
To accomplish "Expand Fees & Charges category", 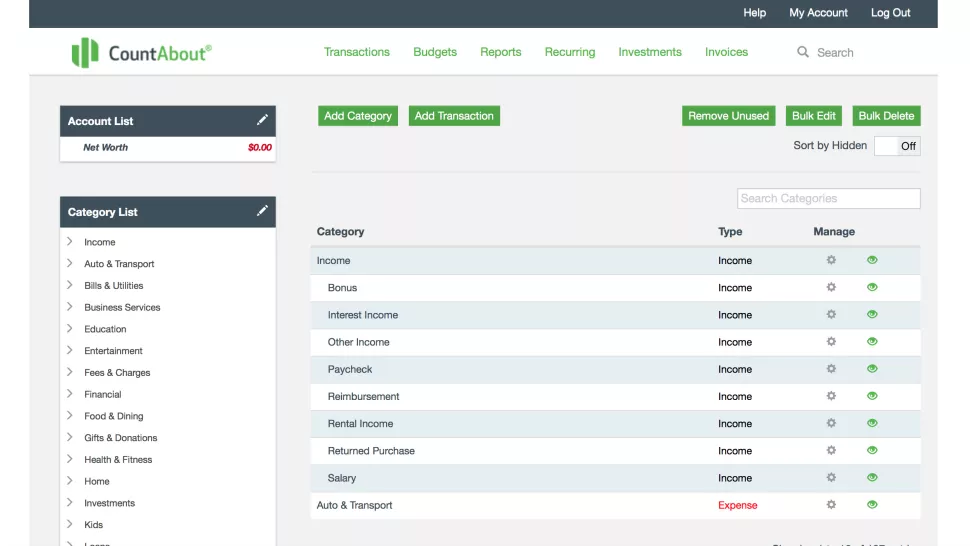I will point(70,372).
